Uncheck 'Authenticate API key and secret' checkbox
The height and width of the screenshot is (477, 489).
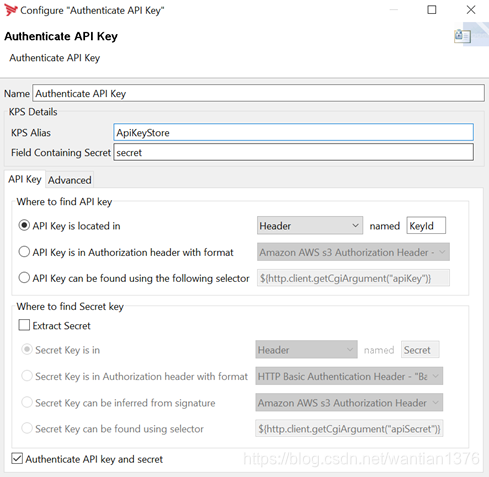17,458
